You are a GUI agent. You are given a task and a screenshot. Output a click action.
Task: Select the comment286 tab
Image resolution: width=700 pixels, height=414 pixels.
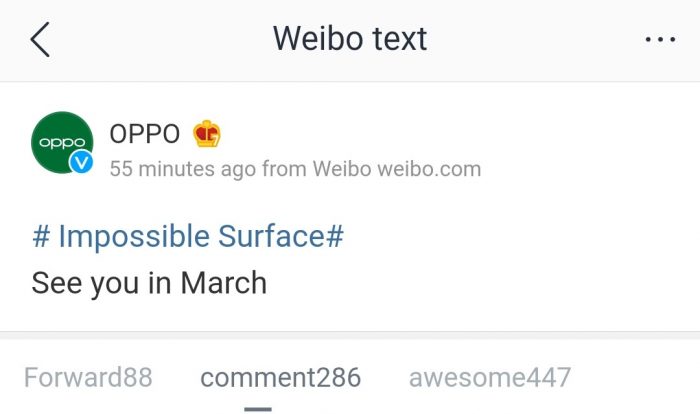[x=280, y=377]
